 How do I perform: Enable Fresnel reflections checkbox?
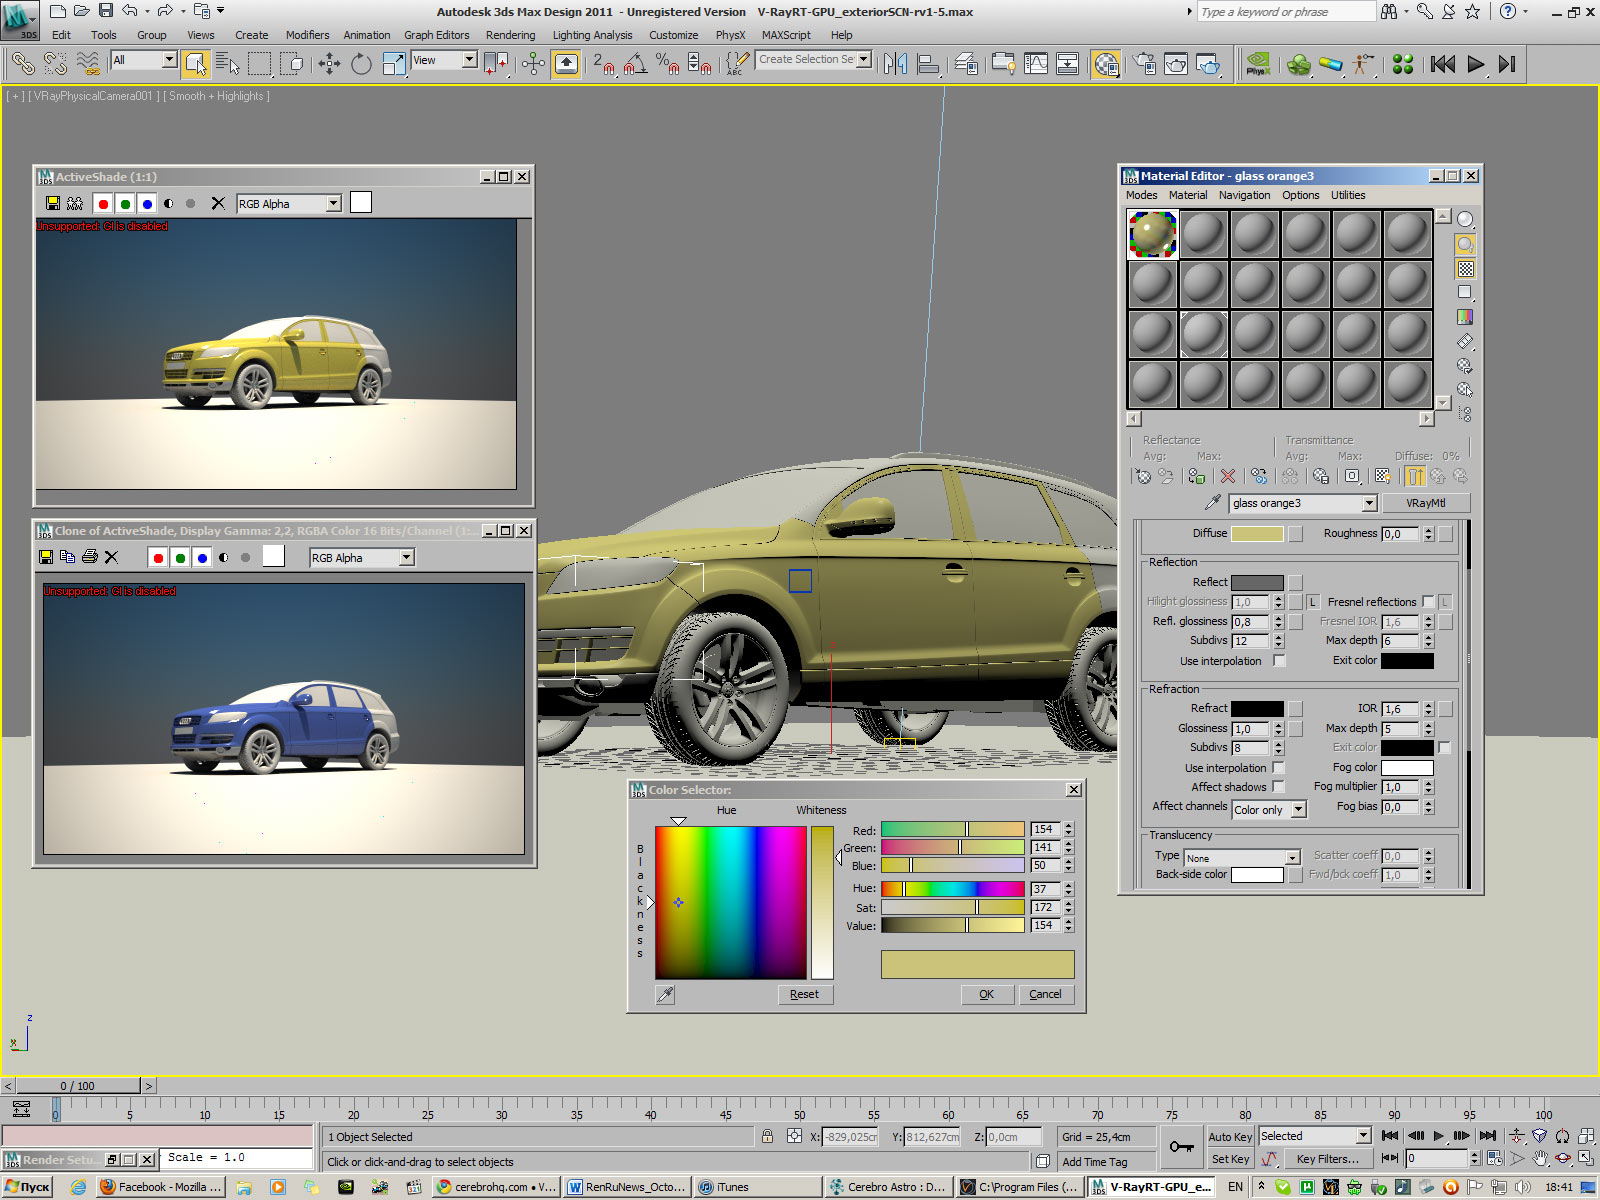point(1428,602)
